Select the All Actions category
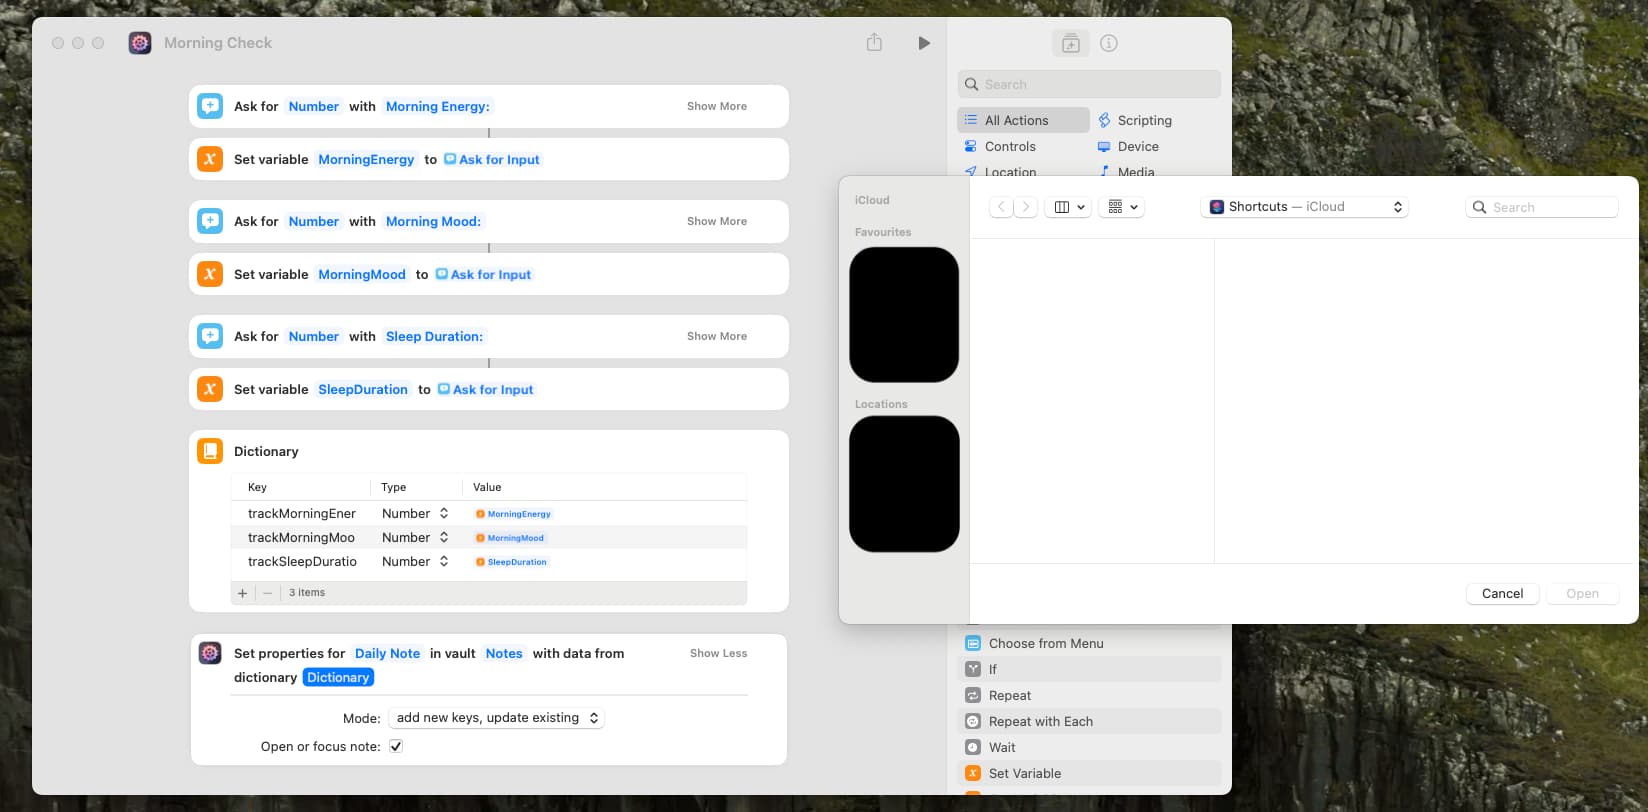This screenshot has height=812, width=1648. point(1016,120)
